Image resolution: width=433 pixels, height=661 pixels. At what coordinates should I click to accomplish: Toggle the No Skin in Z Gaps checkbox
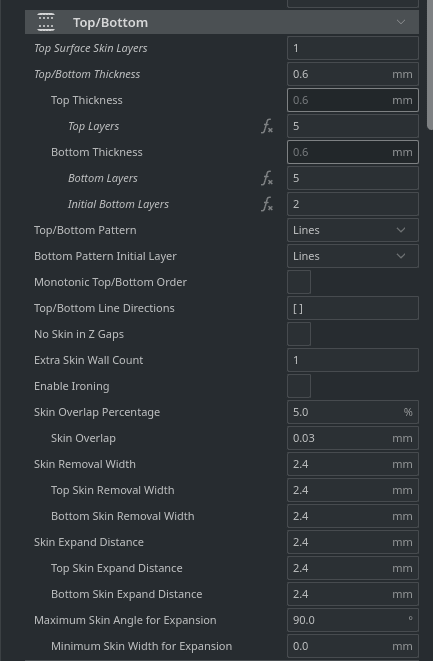[x=299, y=334]
